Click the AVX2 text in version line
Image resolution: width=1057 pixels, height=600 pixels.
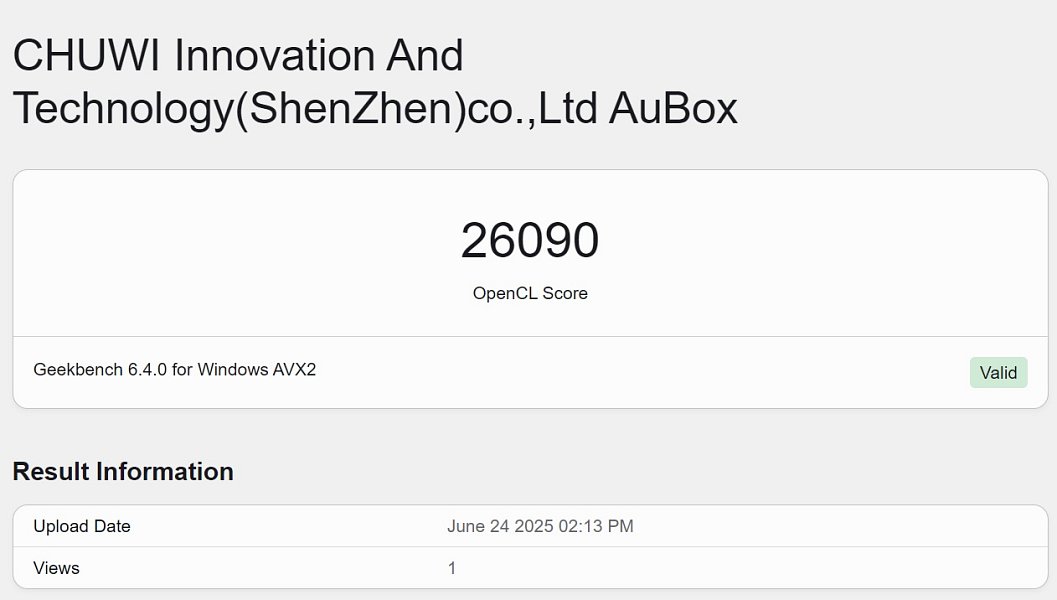296,370
